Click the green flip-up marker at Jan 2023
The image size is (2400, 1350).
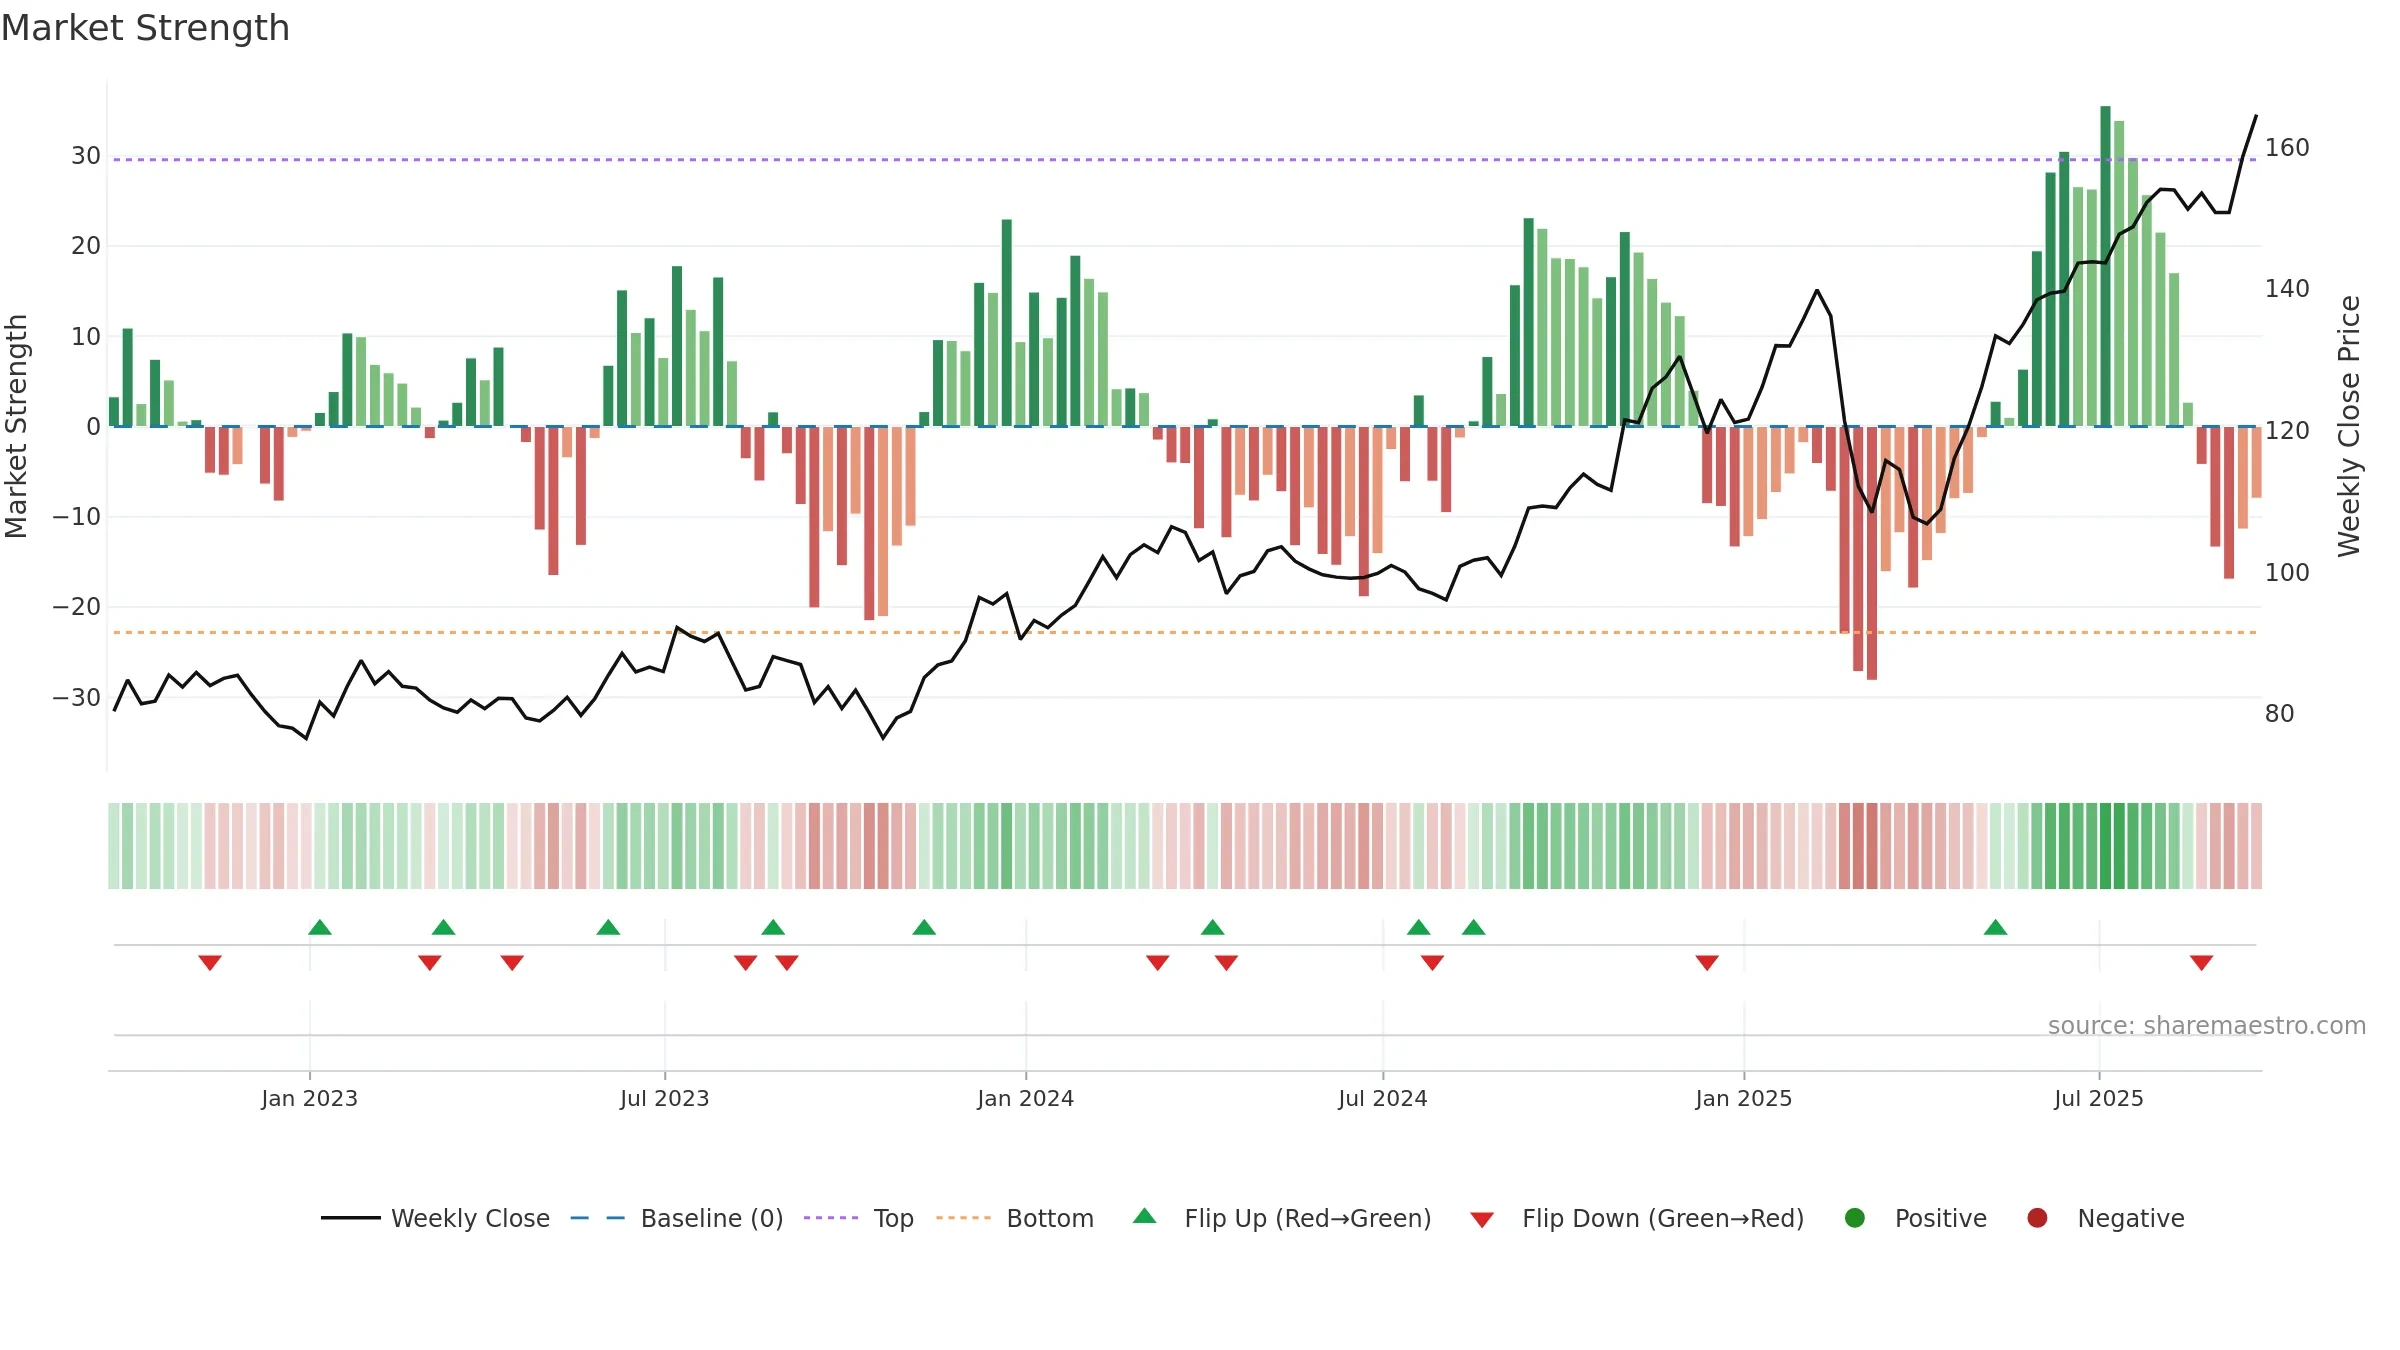coord(320,927)
